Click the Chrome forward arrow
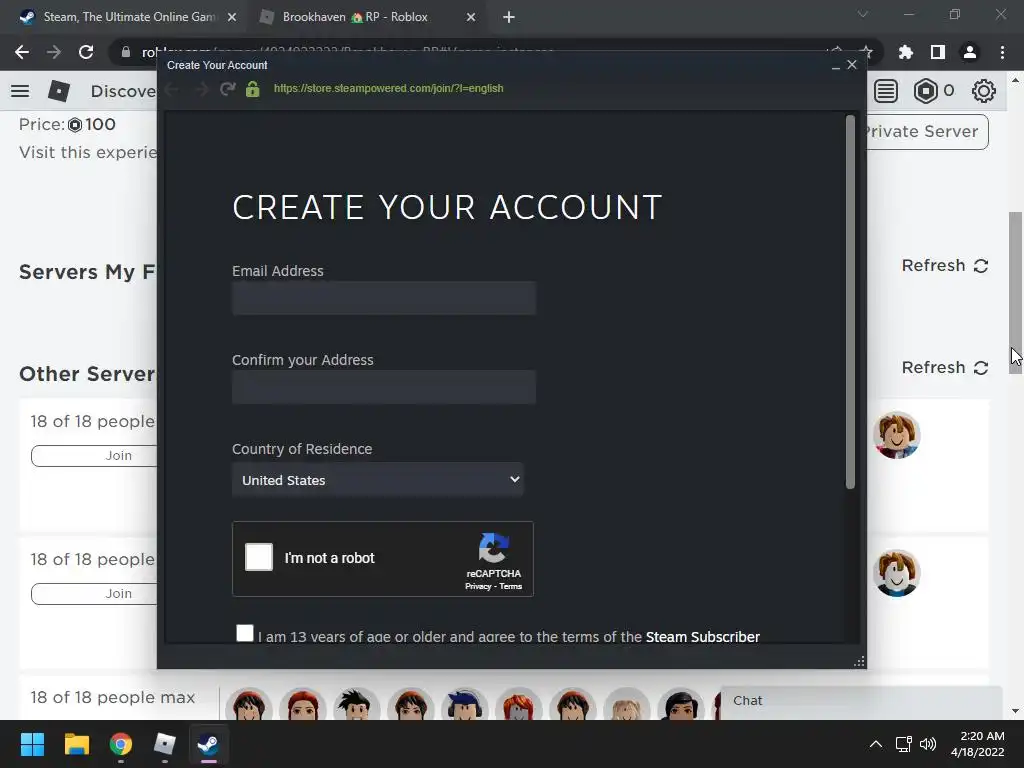This screenshot has height=768, width=1024. tap(54, 52)
